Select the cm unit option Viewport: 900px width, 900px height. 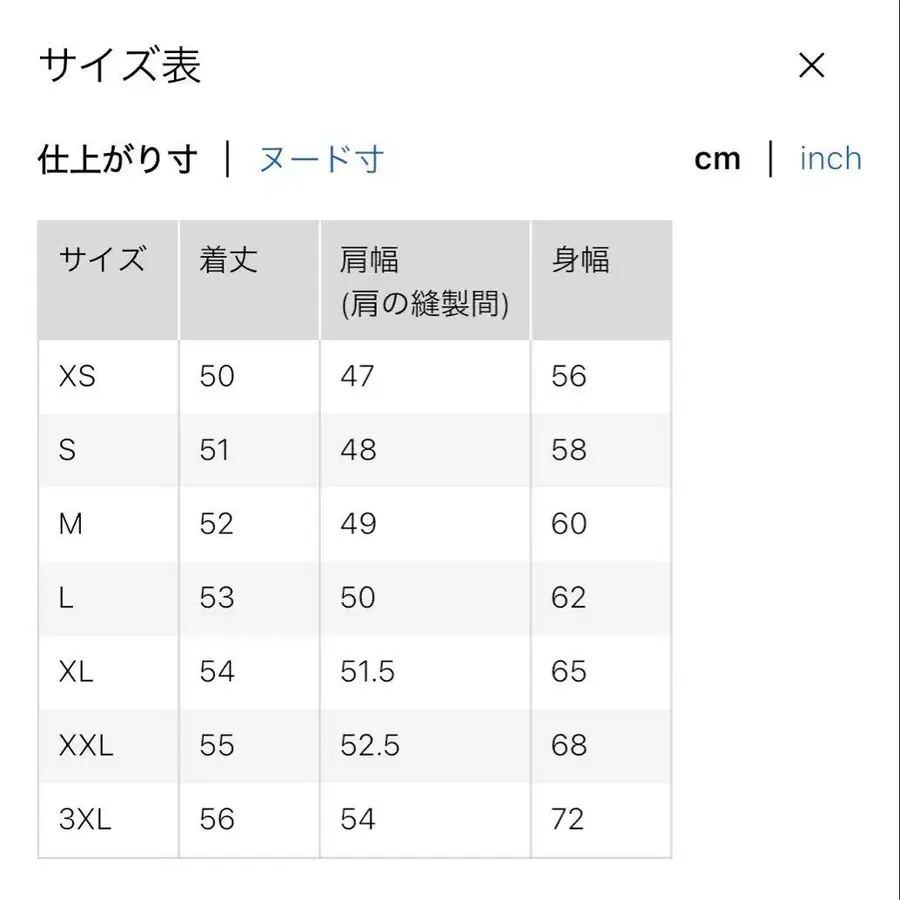tap(718, 158)
